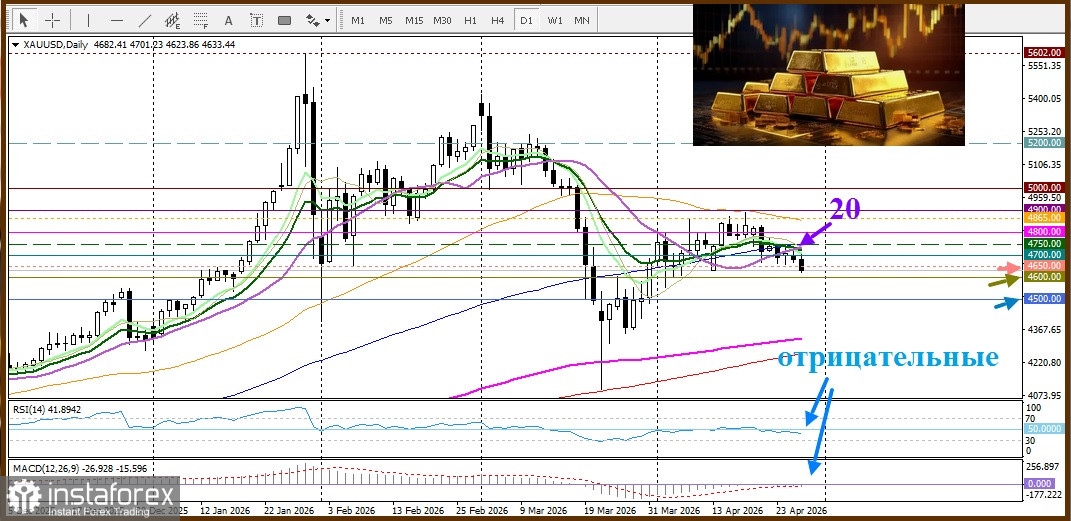Pick the Fibonacci Retracement tool
Image resolution: width=1071 pixels, height=521 pixels.
[201, 20]
